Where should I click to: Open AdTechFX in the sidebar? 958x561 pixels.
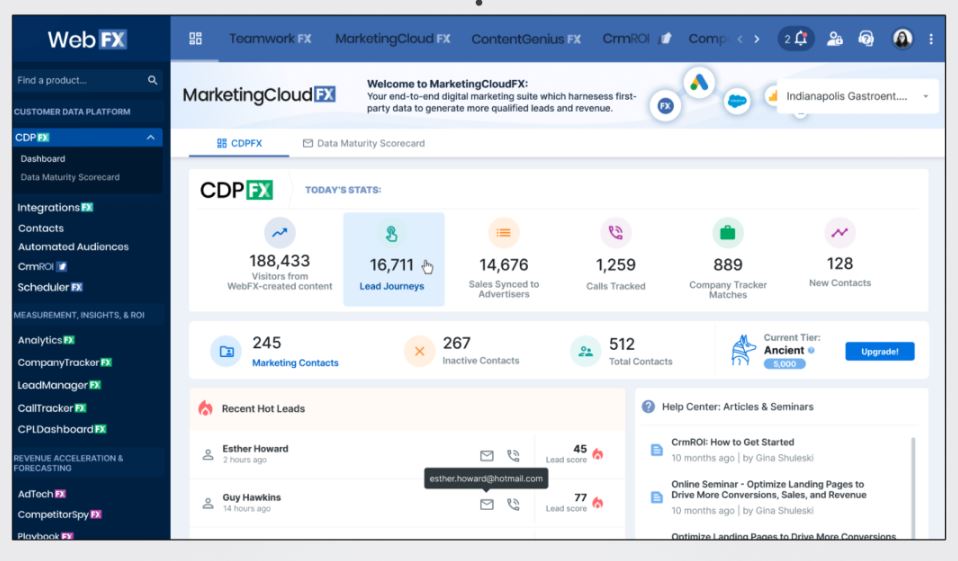pyautogui.click(x=41, y=494)
